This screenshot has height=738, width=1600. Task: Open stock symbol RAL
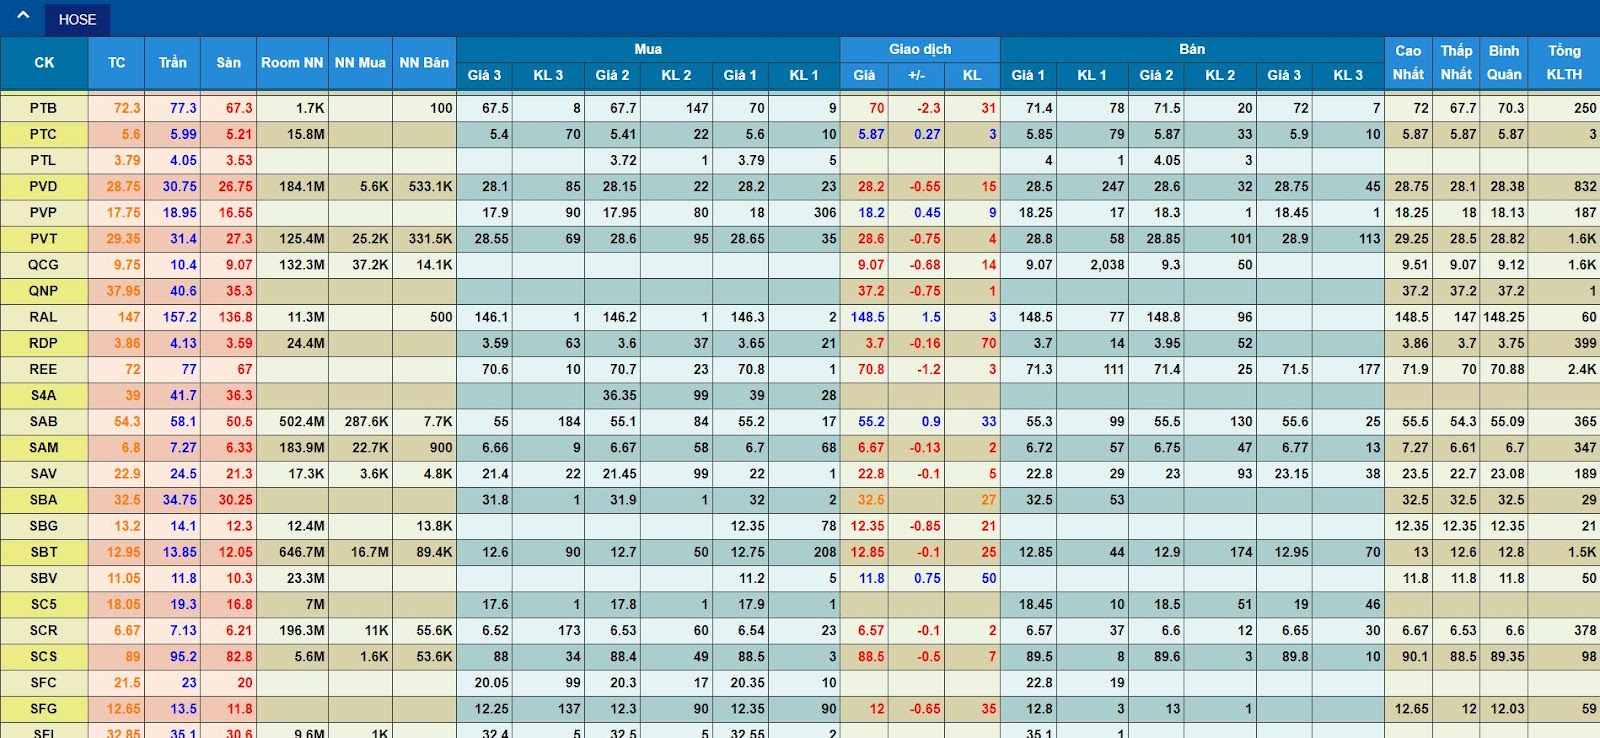click(x=43, y=317)
